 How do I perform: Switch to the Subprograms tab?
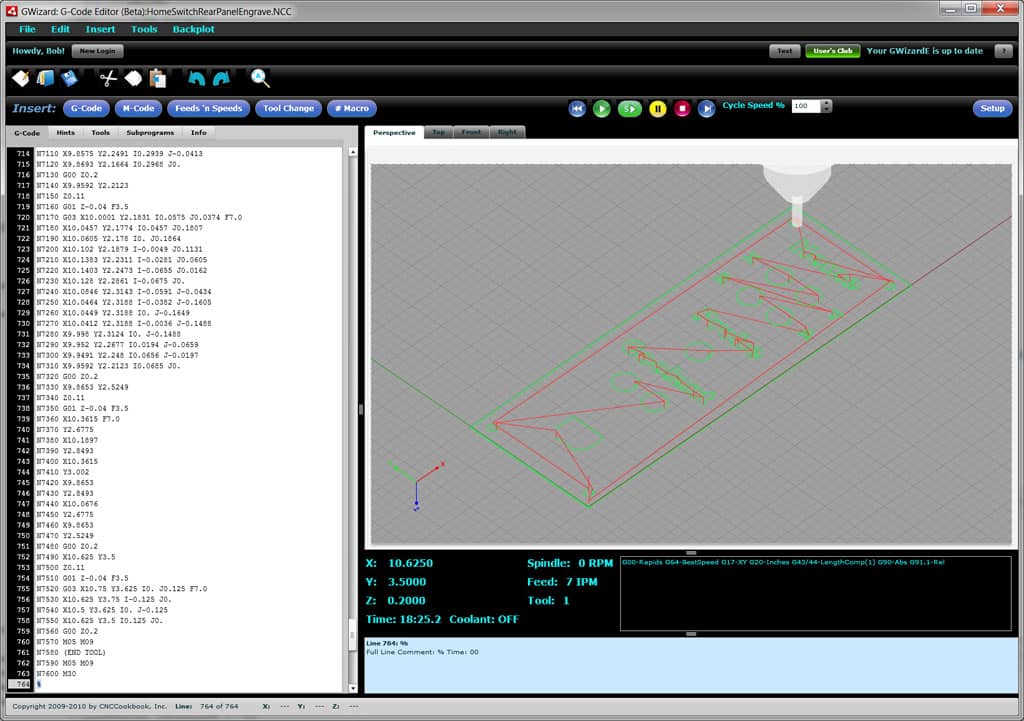click(x=150, y=131)
